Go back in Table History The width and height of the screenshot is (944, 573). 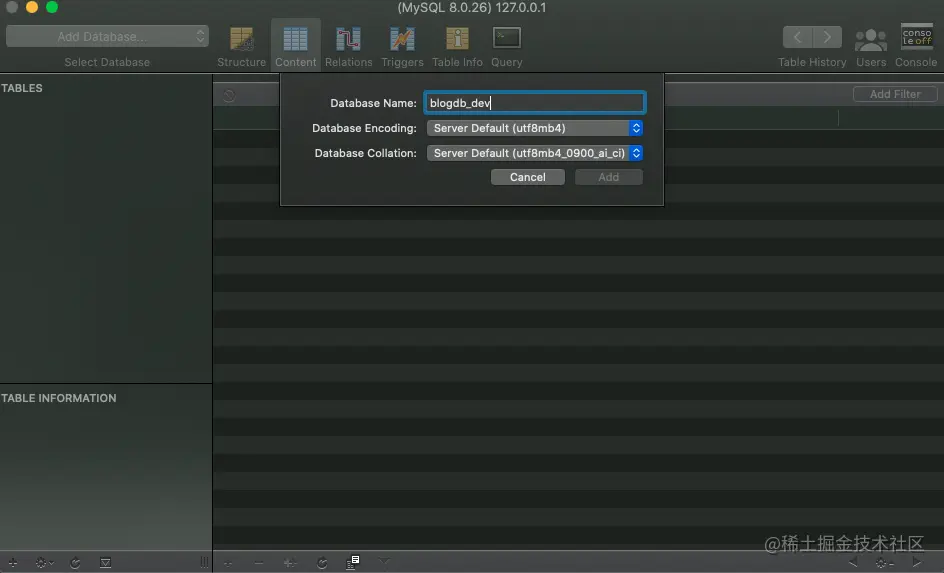pos(797,37)
